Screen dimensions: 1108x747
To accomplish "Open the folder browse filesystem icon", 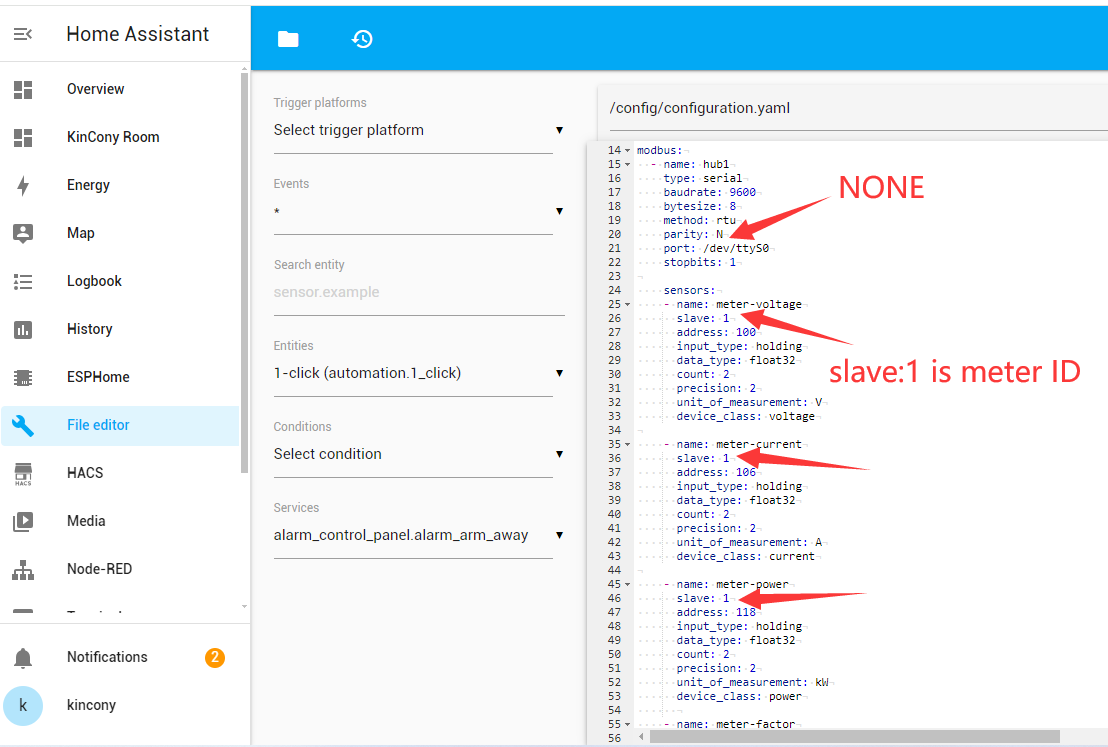I will [288, 39].
